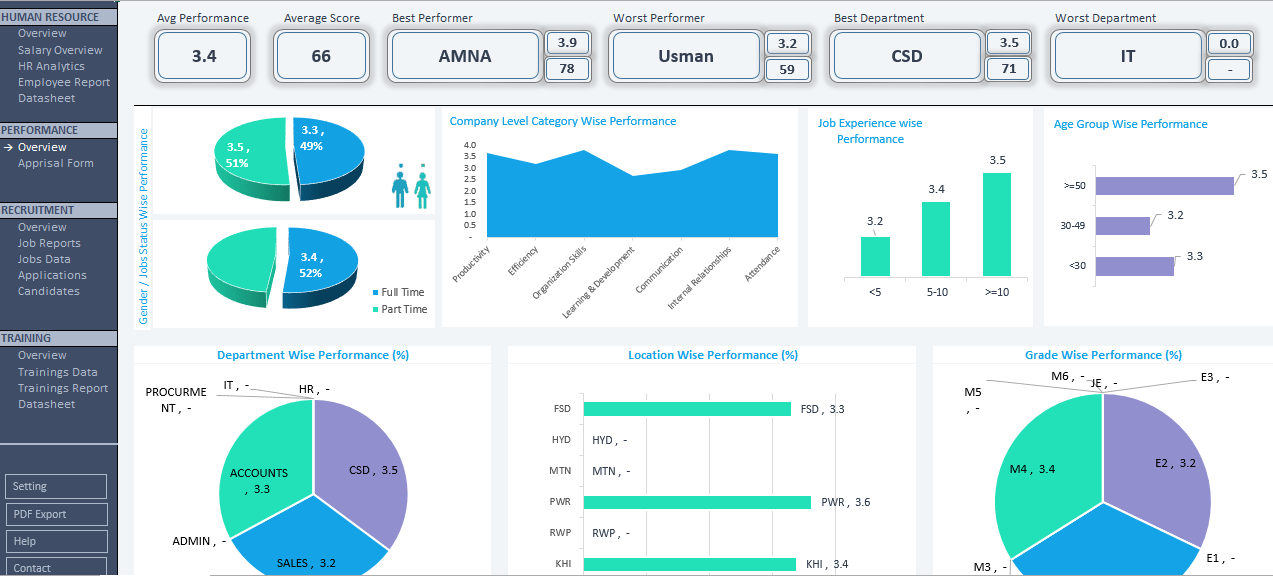Export the dashboard using PDF Export
This screenshot has width=1273, height=576.
55,514
